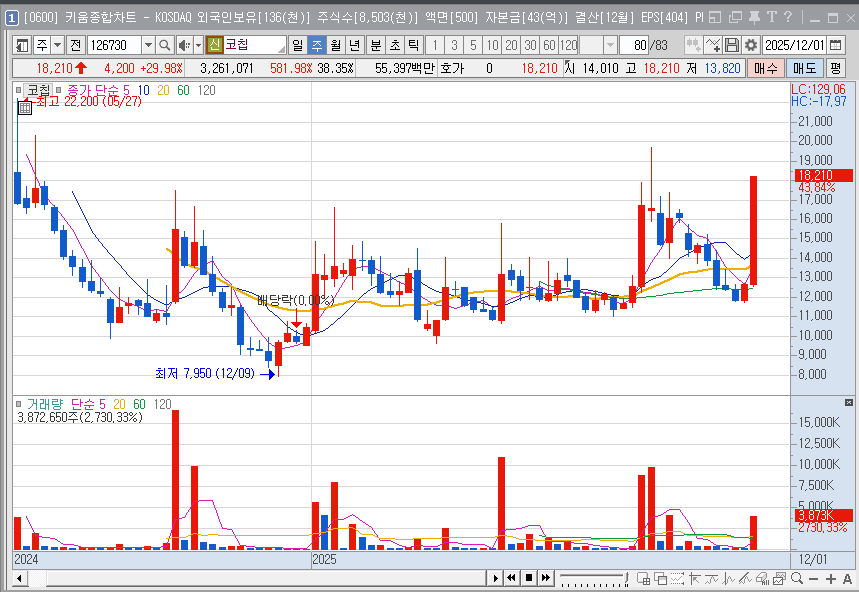Expand stock code 126730 dropdown arrow

point(148,45)
